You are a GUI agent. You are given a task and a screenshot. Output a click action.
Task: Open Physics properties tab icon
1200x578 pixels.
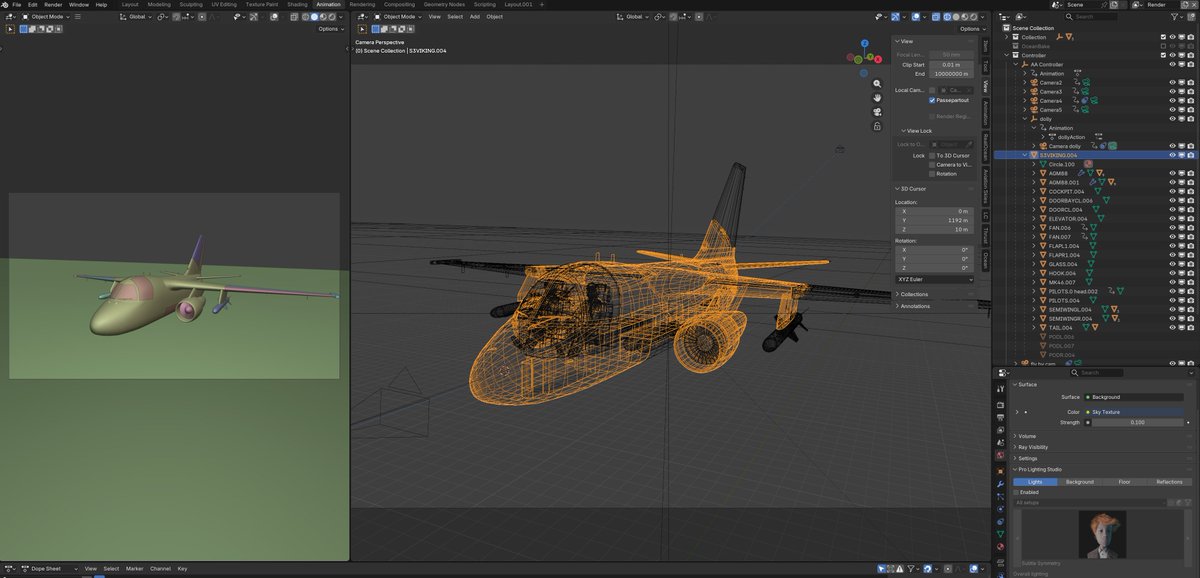click(x=1000, y=509)
